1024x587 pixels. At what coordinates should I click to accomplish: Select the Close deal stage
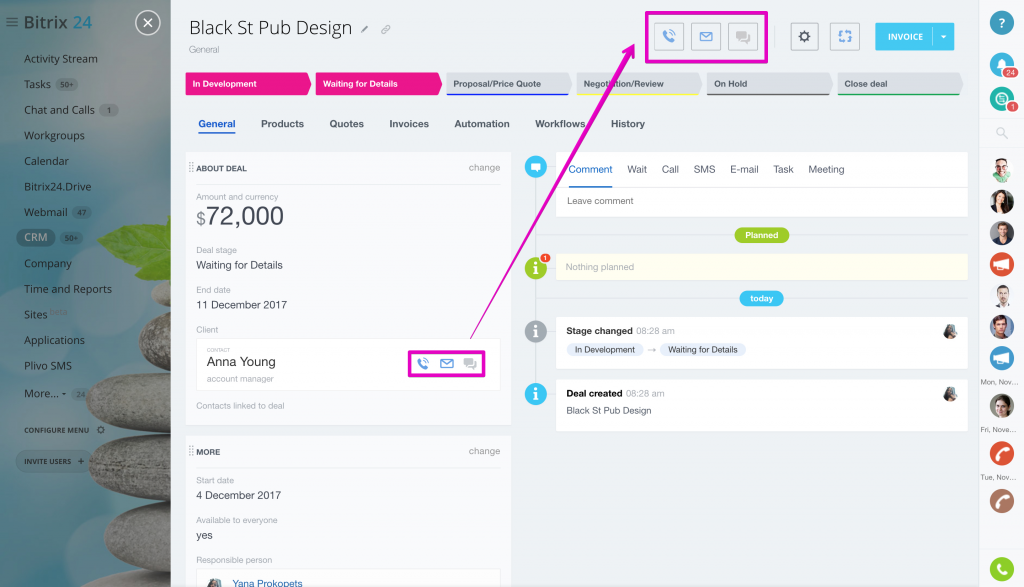coord(899,84)
